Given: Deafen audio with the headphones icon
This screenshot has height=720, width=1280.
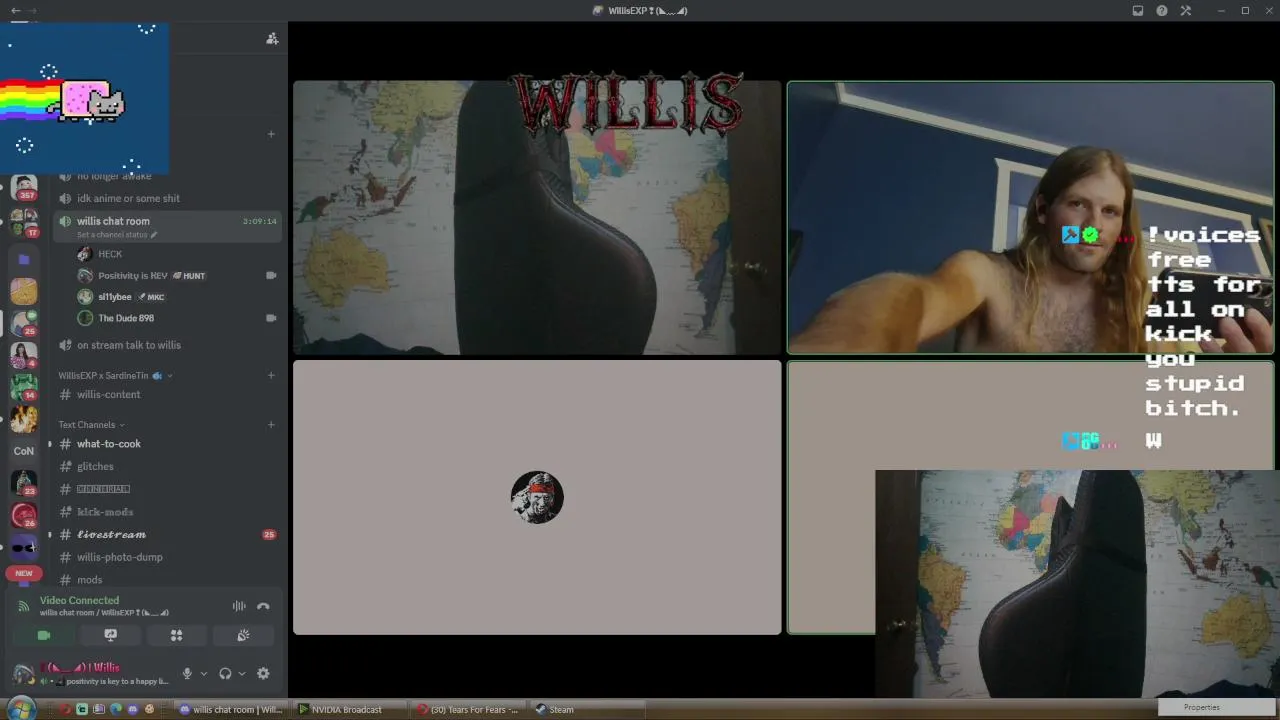Looking at the screenshot, I should click(225, 674).
